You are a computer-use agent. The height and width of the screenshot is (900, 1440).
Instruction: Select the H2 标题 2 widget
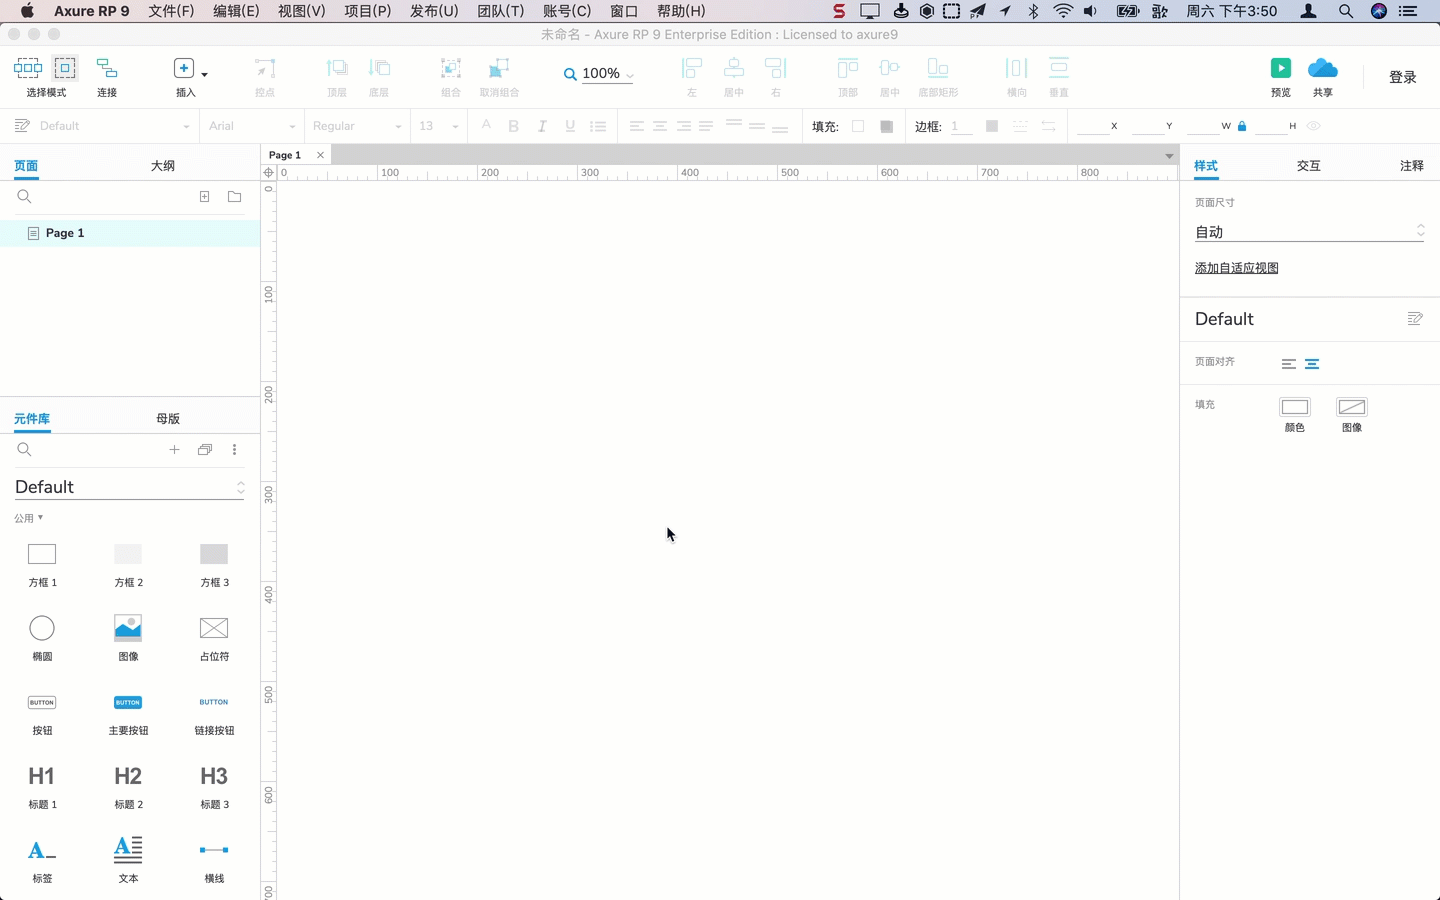coord(128,787)
